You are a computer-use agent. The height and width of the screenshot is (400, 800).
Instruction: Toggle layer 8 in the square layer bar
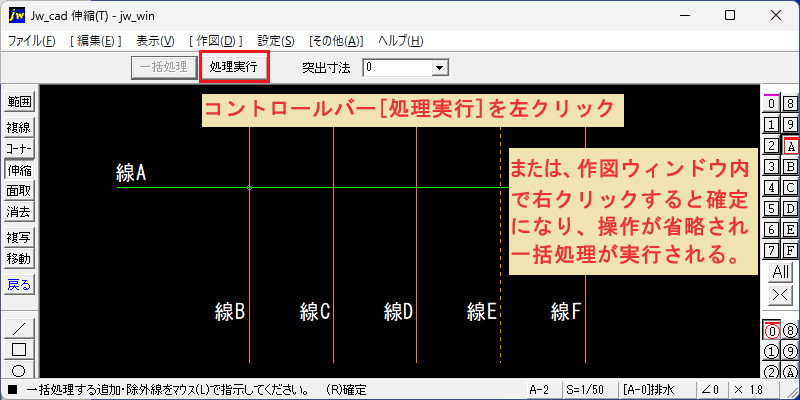point(790,104)
